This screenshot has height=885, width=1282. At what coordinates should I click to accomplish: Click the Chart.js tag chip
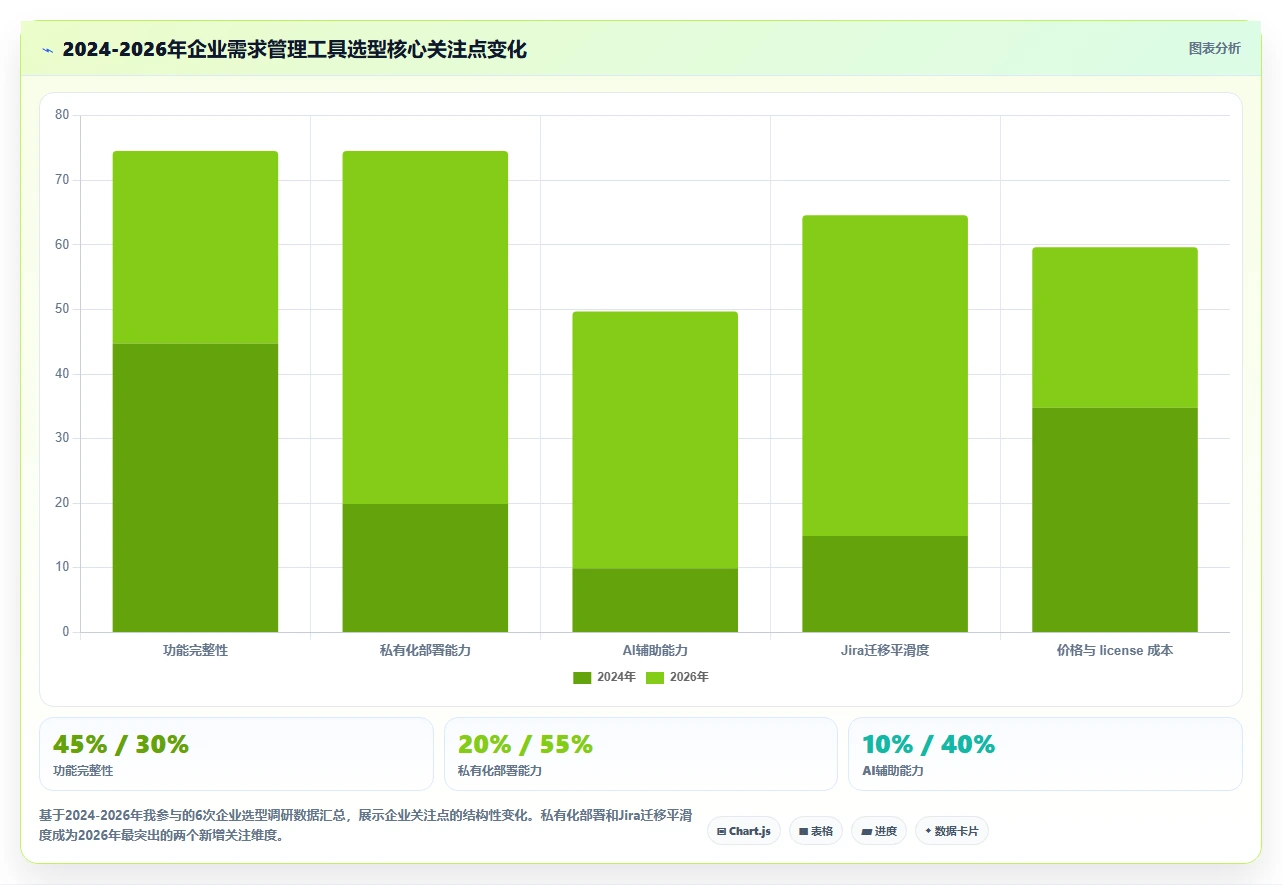tap(744, 831)
